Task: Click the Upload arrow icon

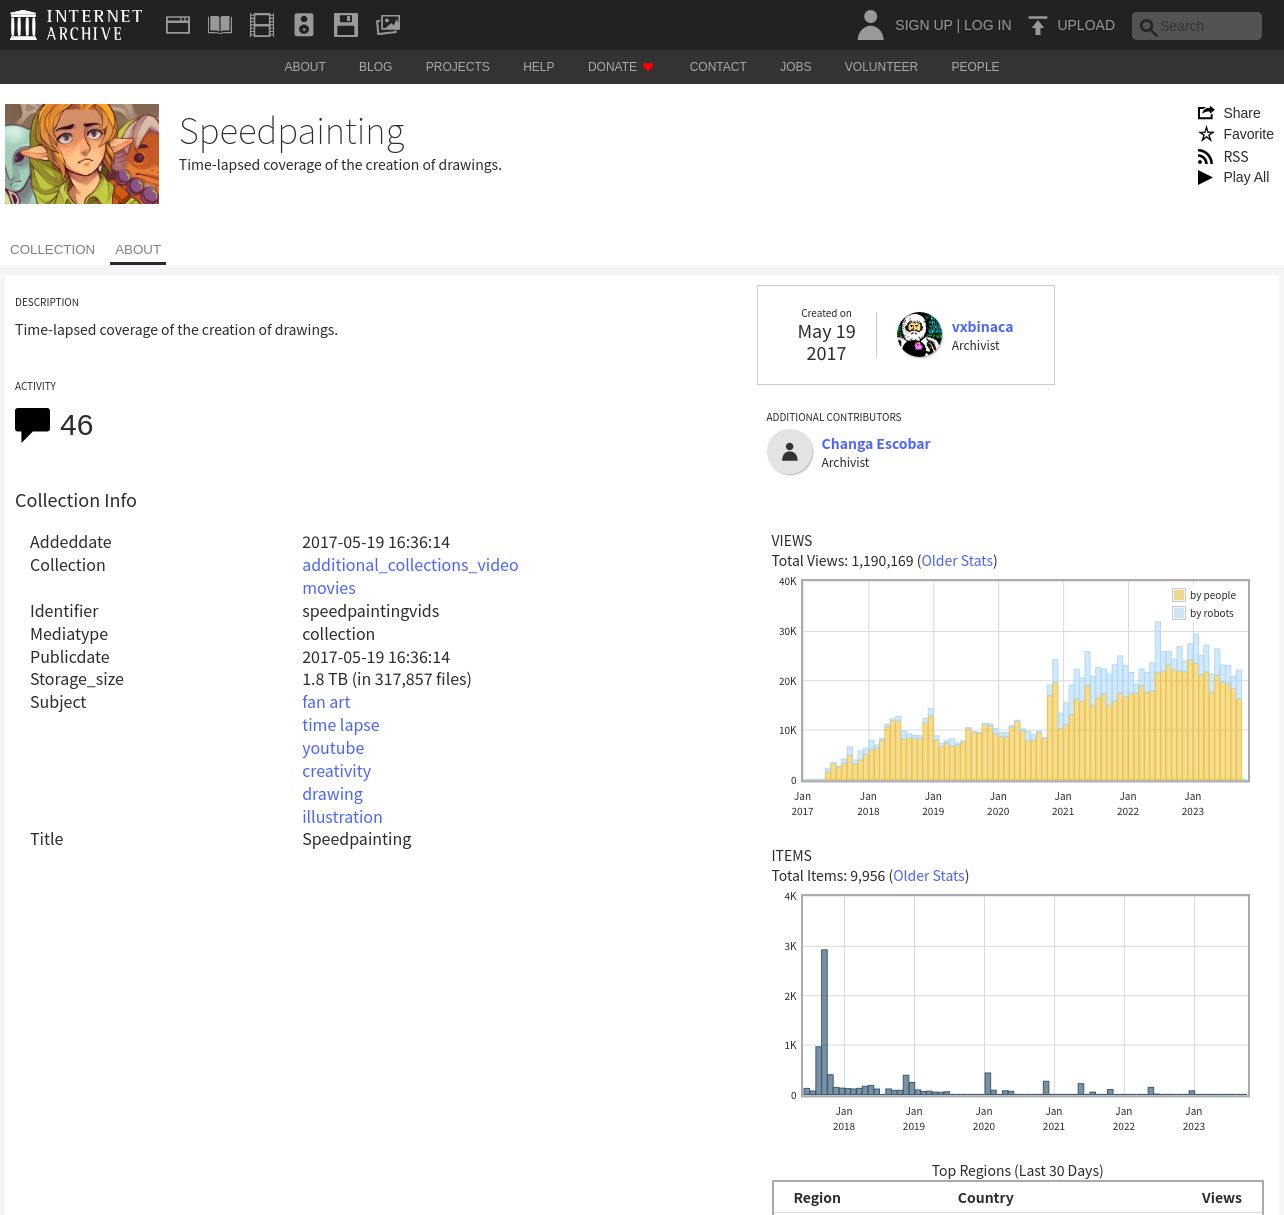Action: [1038, 25]
